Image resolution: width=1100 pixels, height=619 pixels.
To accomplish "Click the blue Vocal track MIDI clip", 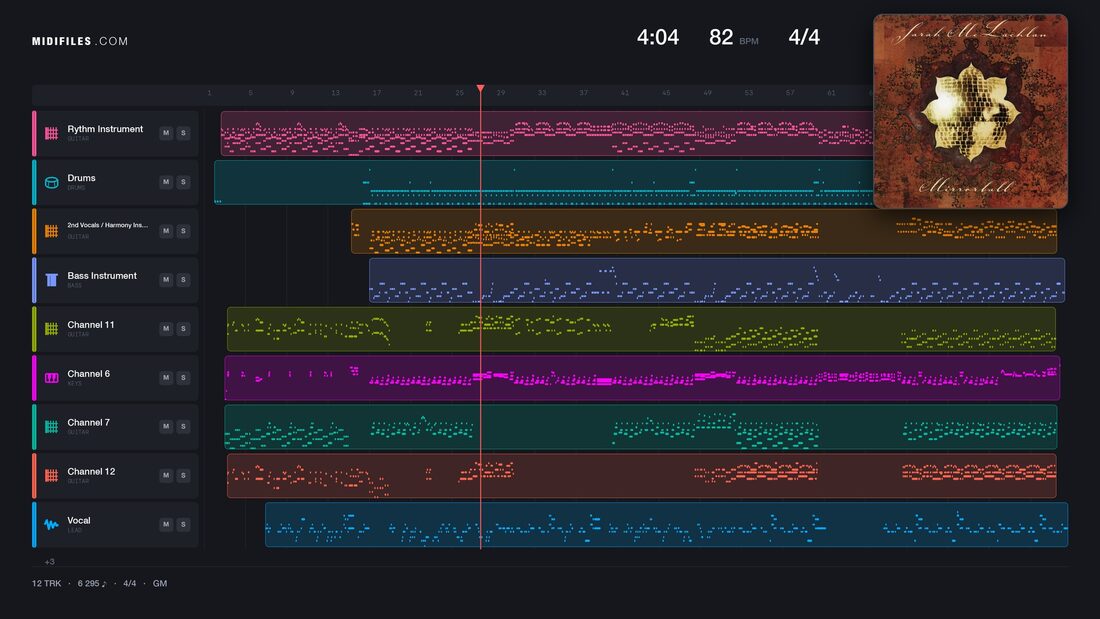I will pos(666,524).
